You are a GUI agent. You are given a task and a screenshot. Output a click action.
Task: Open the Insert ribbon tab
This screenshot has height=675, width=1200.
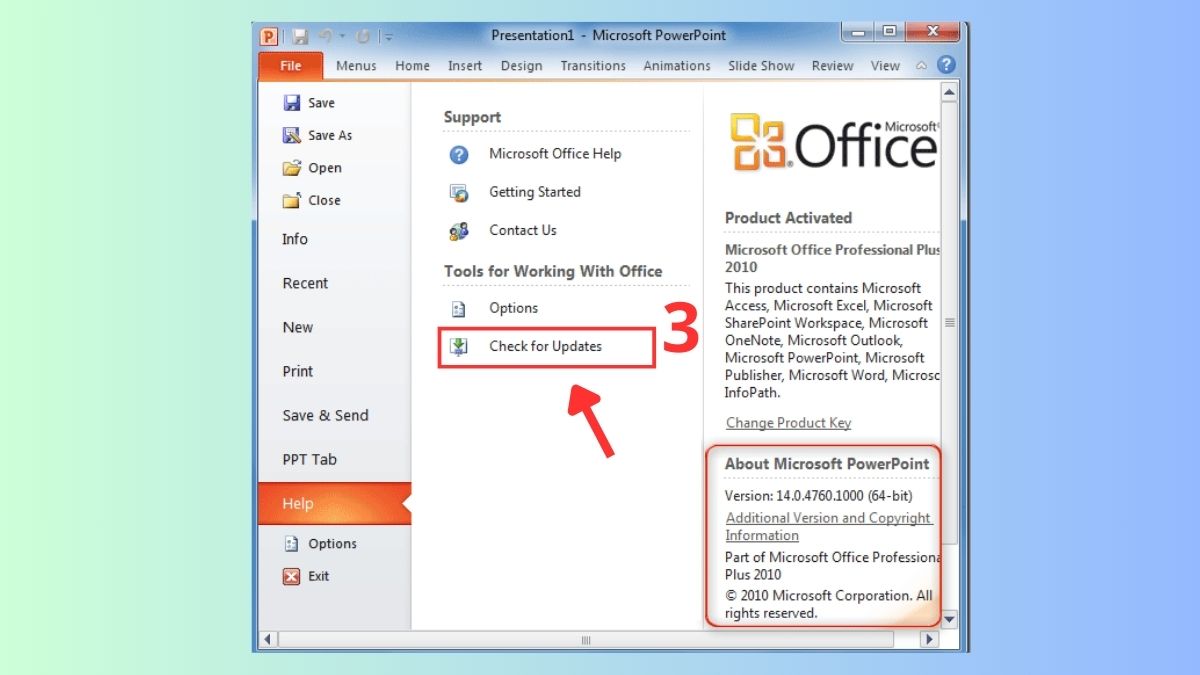click(x=465, y=66)
